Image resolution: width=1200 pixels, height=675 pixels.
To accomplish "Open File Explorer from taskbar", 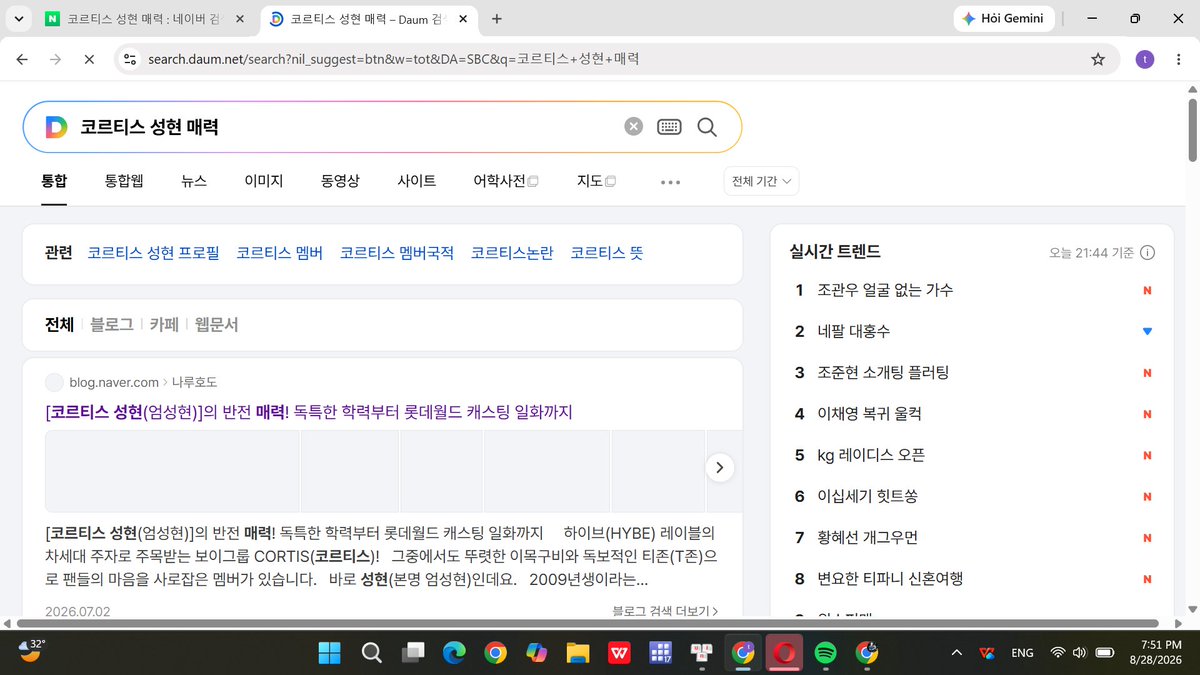I will coord(578,653).
